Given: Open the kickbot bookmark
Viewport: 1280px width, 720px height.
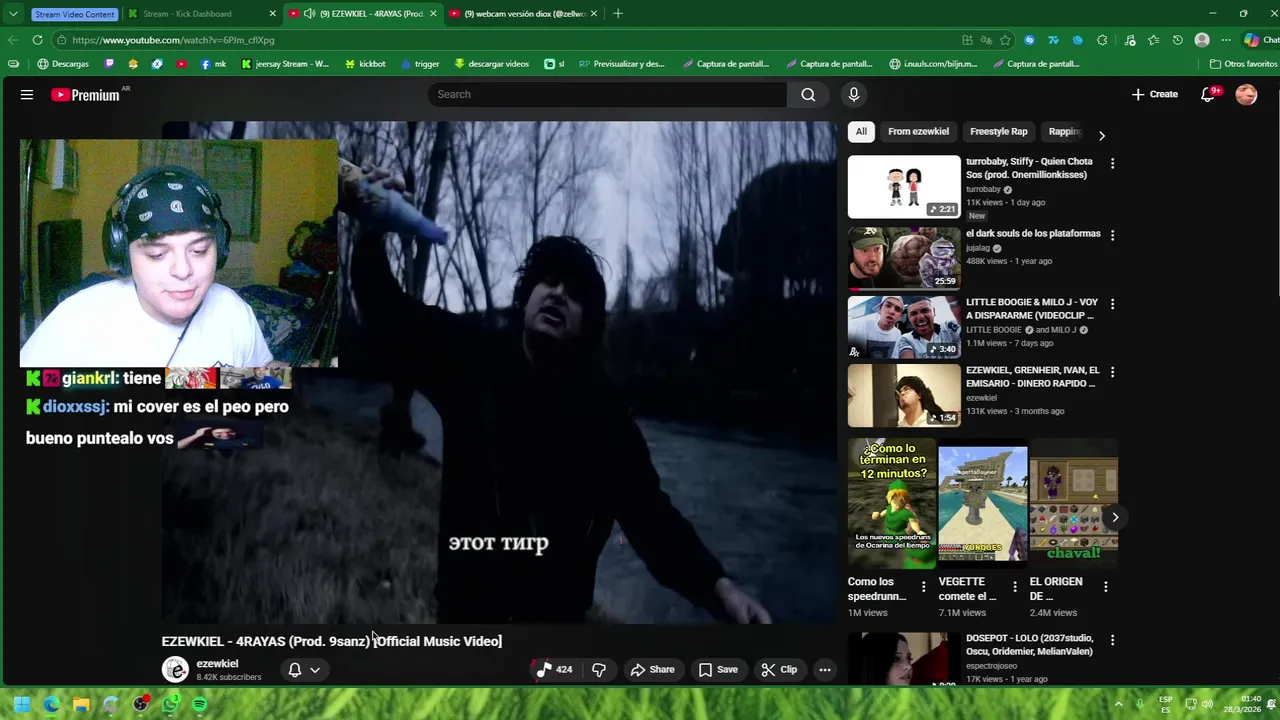Looking at the screenshot, I should point(365,64).
